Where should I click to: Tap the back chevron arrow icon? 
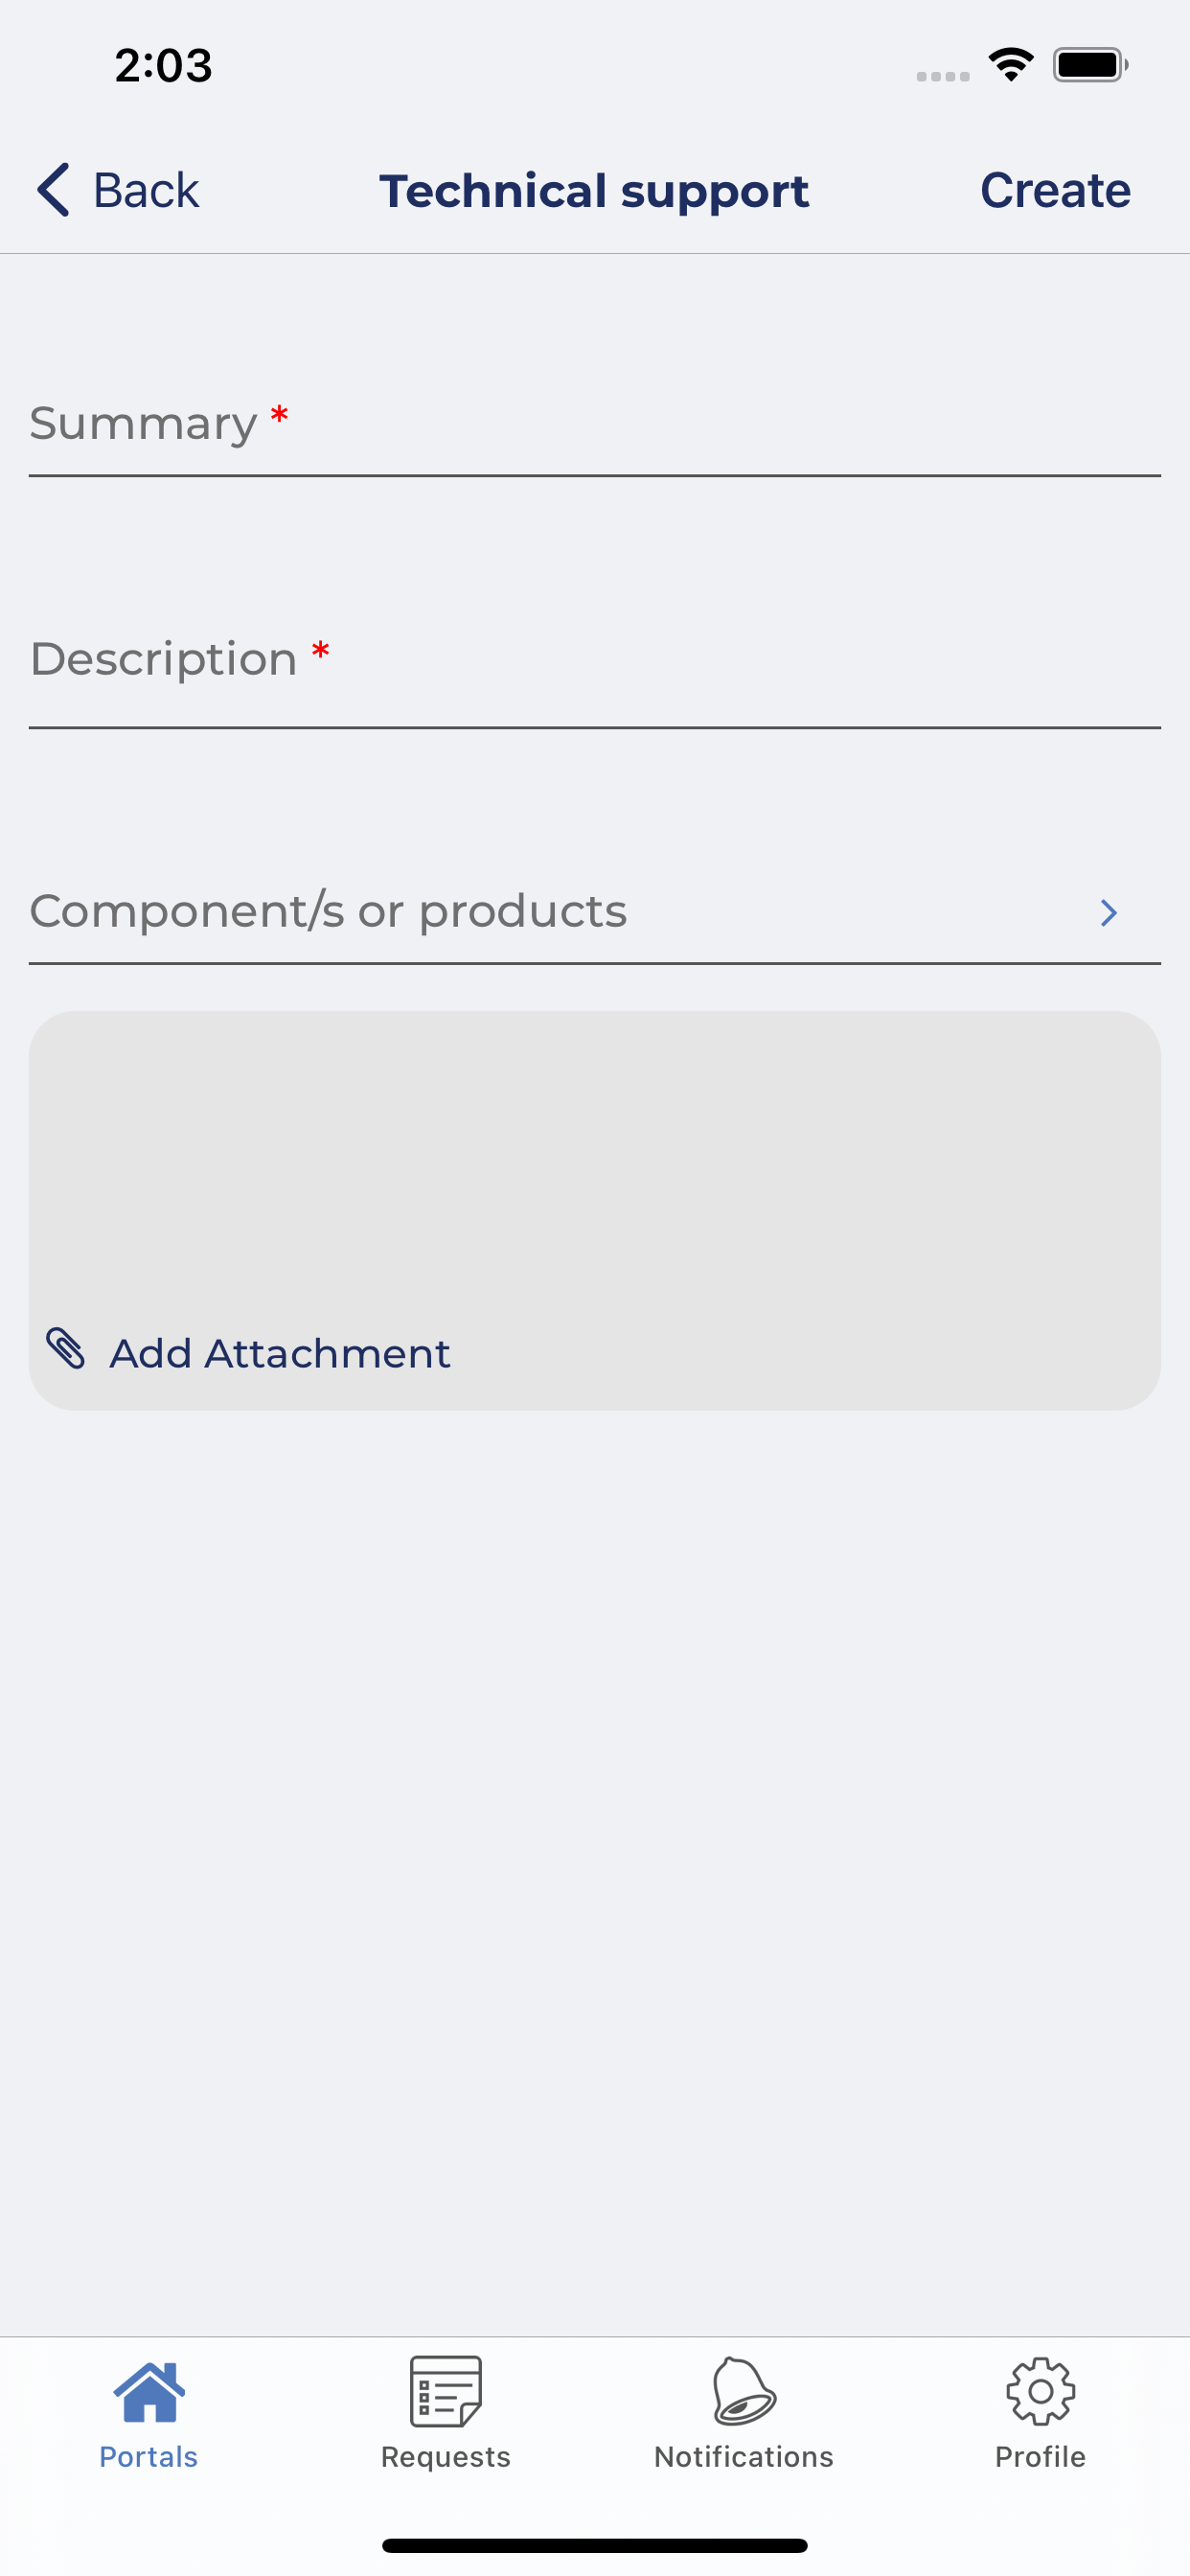coord(54,190)
